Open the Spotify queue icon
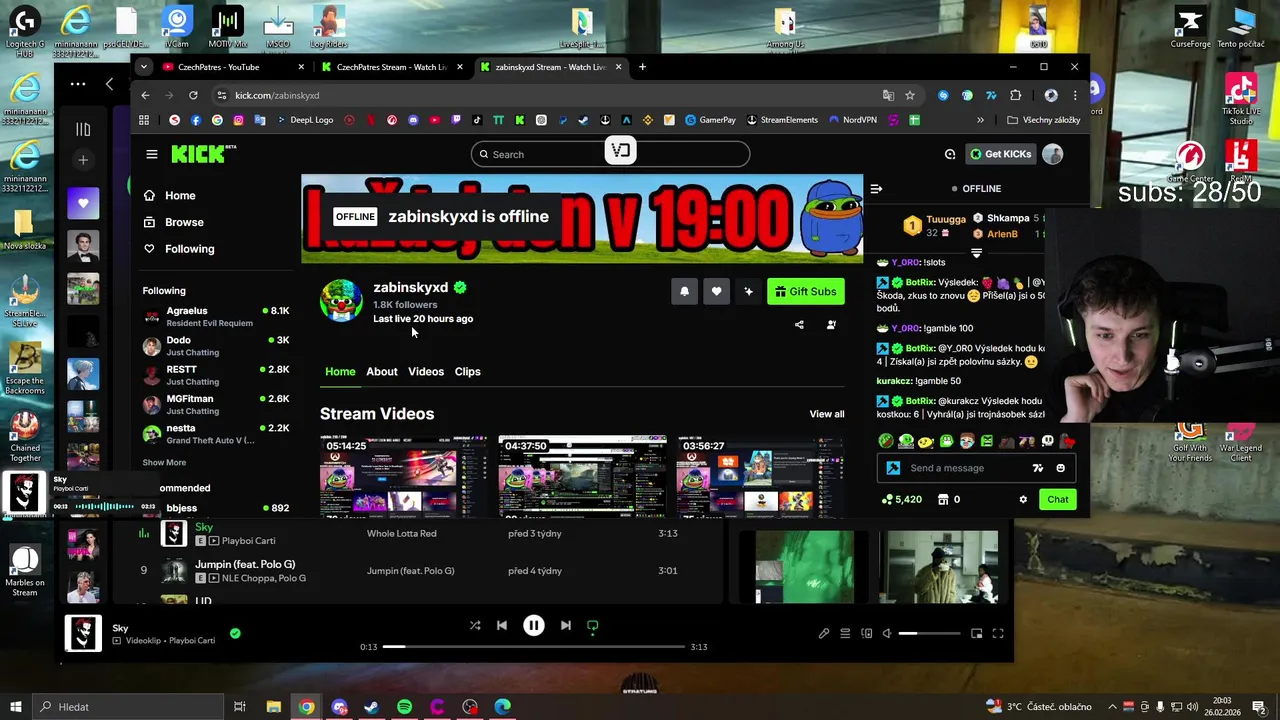 pyautogui.click(x=845, y=633)
